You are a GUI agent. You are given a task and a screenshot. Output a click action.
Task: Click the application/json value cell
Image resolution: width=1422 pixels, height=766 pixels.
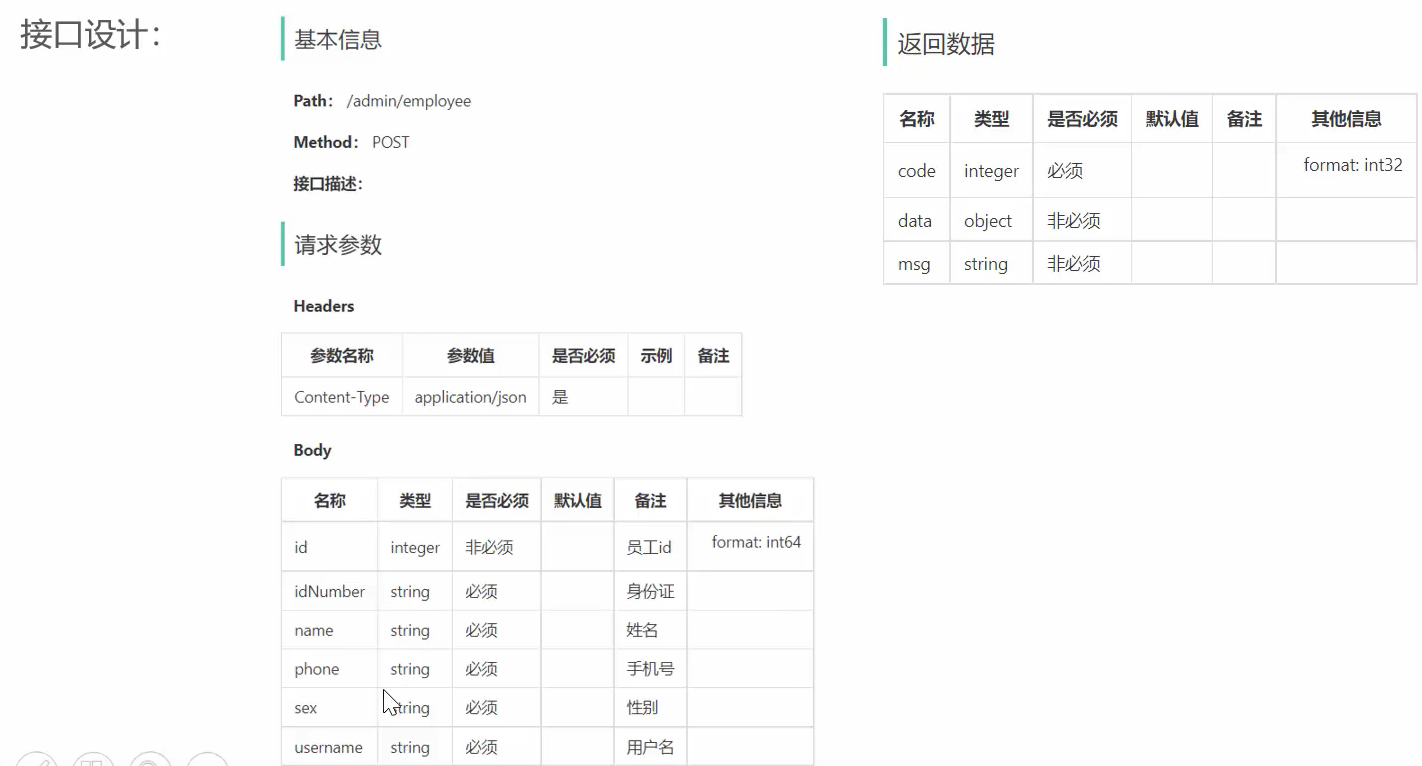tap(470, 397)
